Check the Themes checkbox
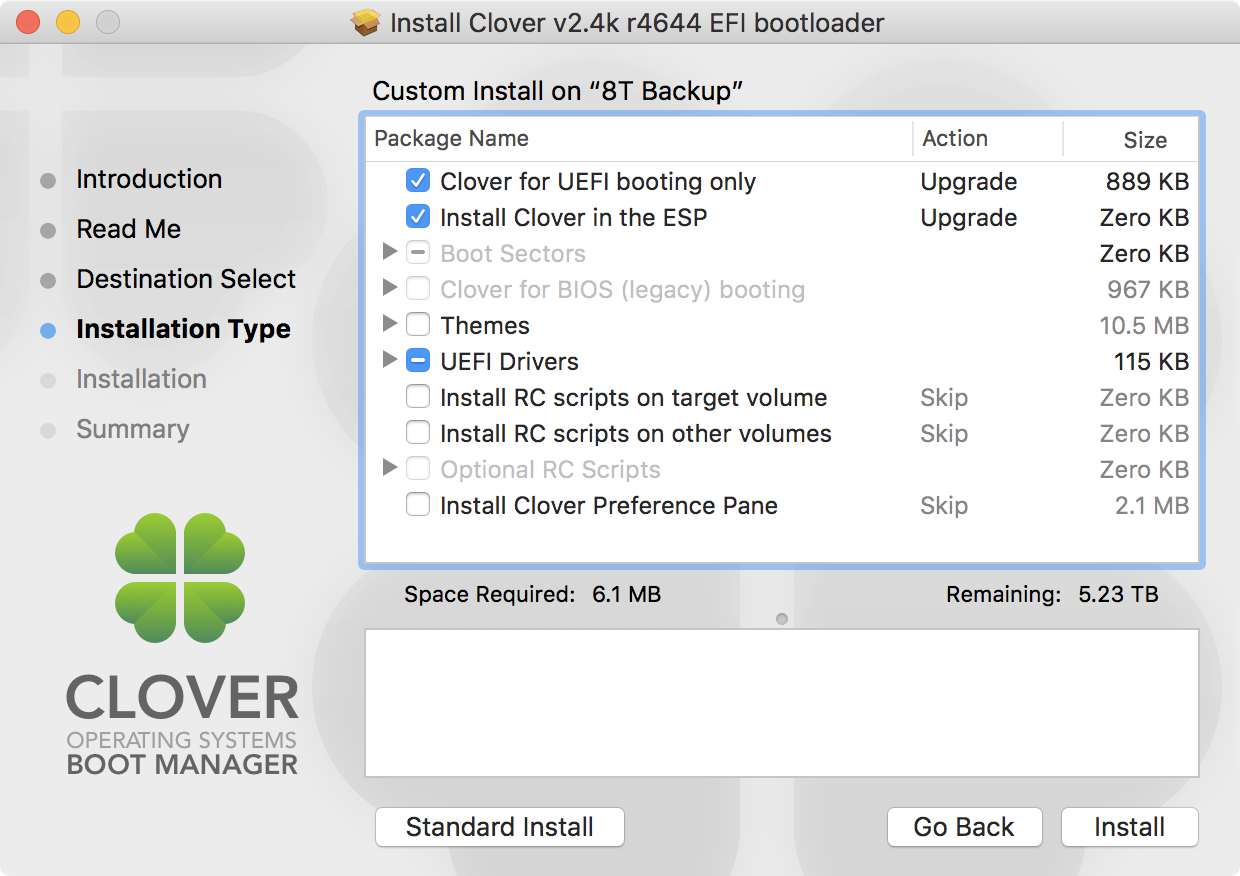The height and width of the screenshot is (876, 1240). 418,326
